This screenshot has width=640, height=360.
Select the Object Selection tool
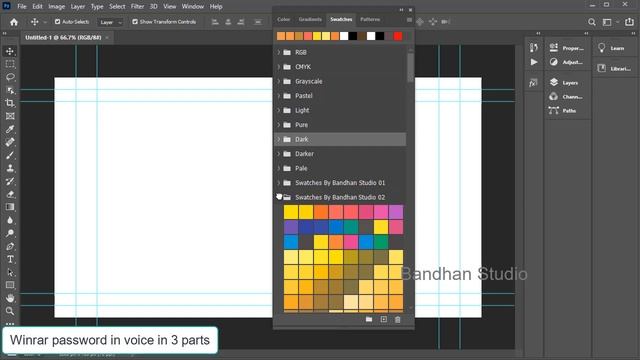coord(10,90)
